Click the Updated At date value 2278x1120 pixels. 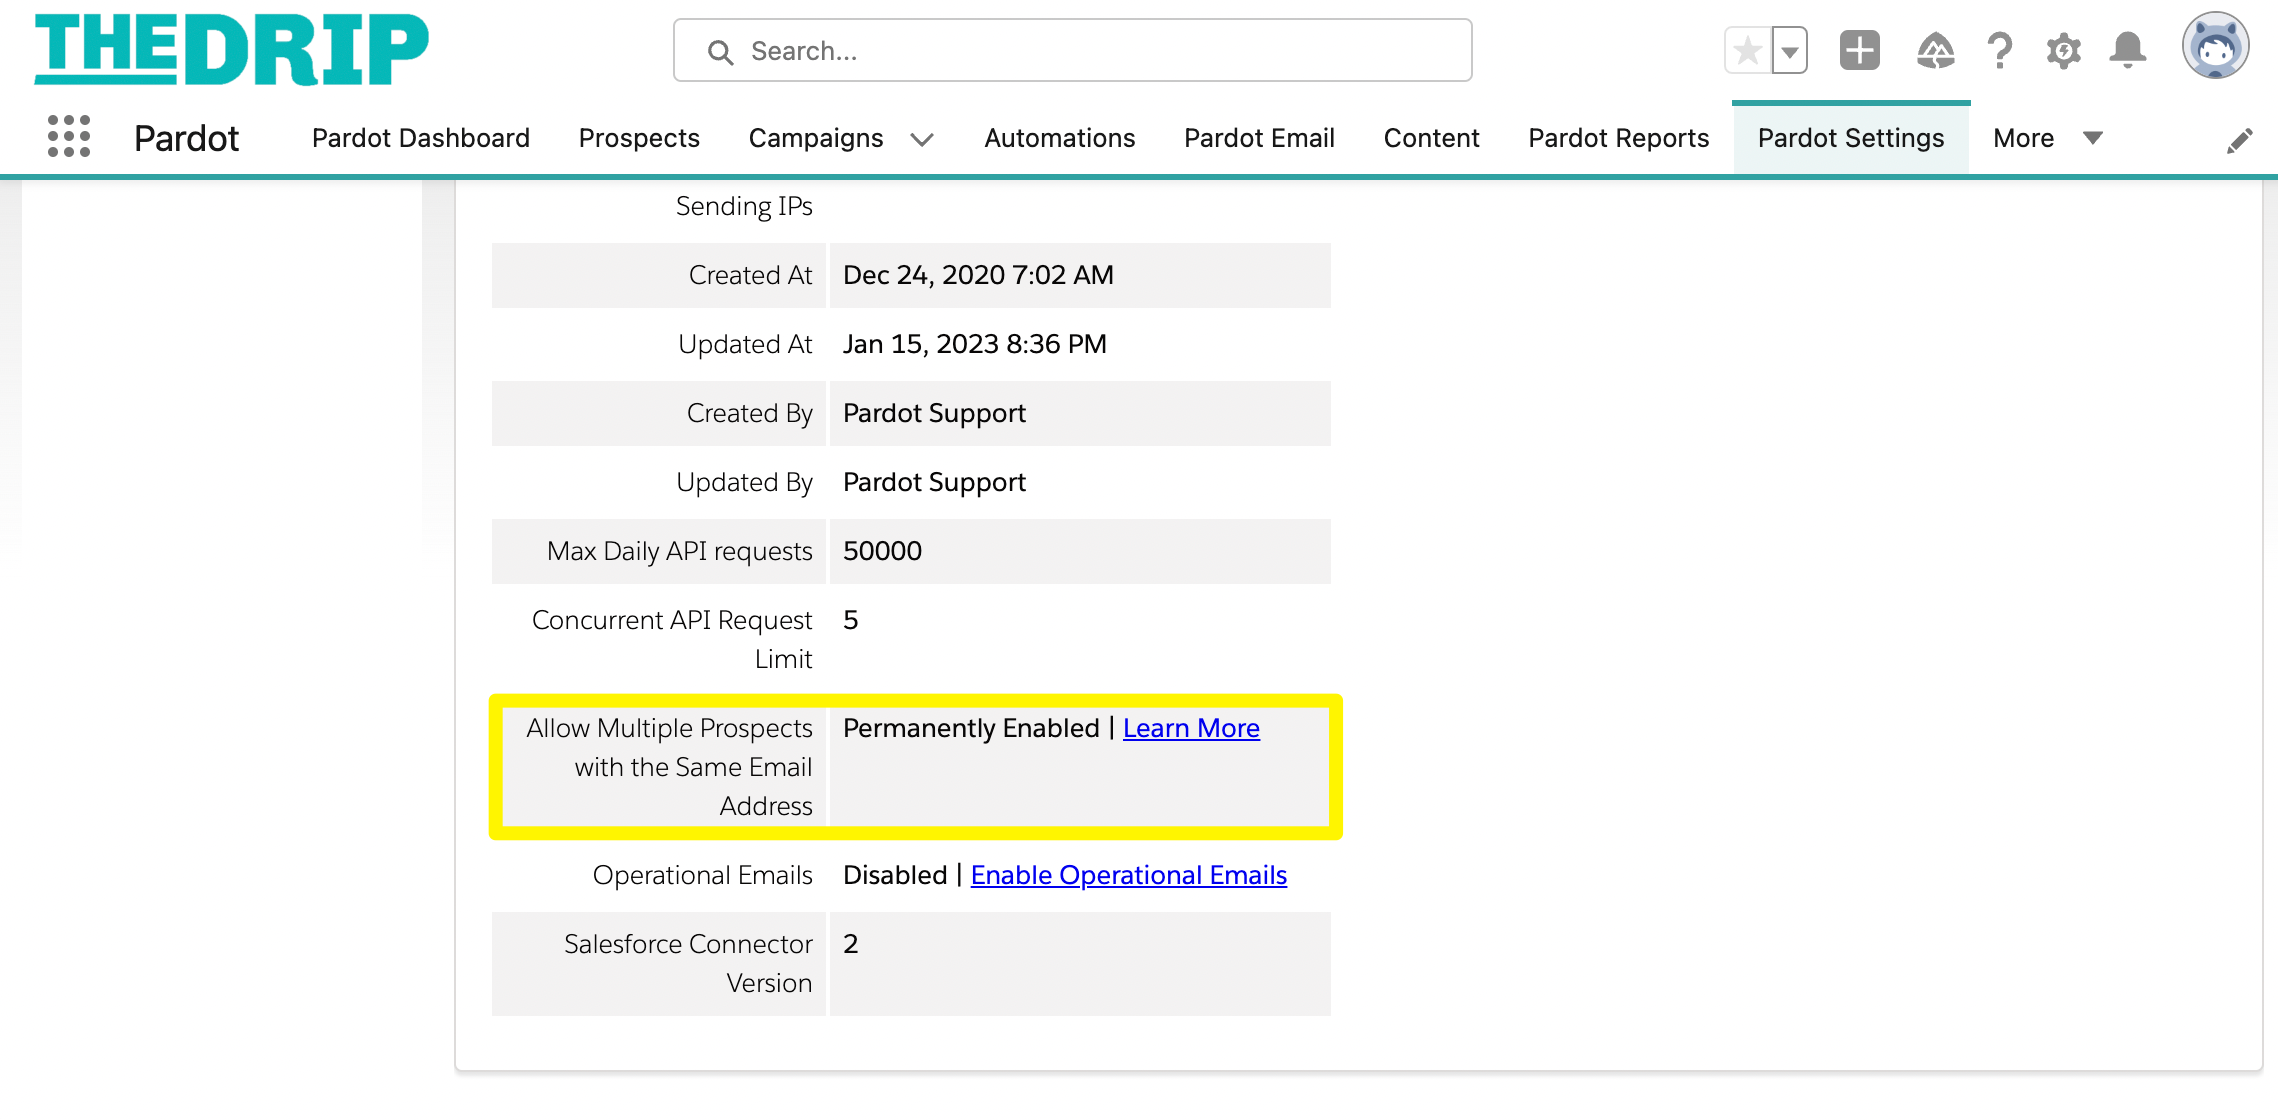(x=975, y=344)
